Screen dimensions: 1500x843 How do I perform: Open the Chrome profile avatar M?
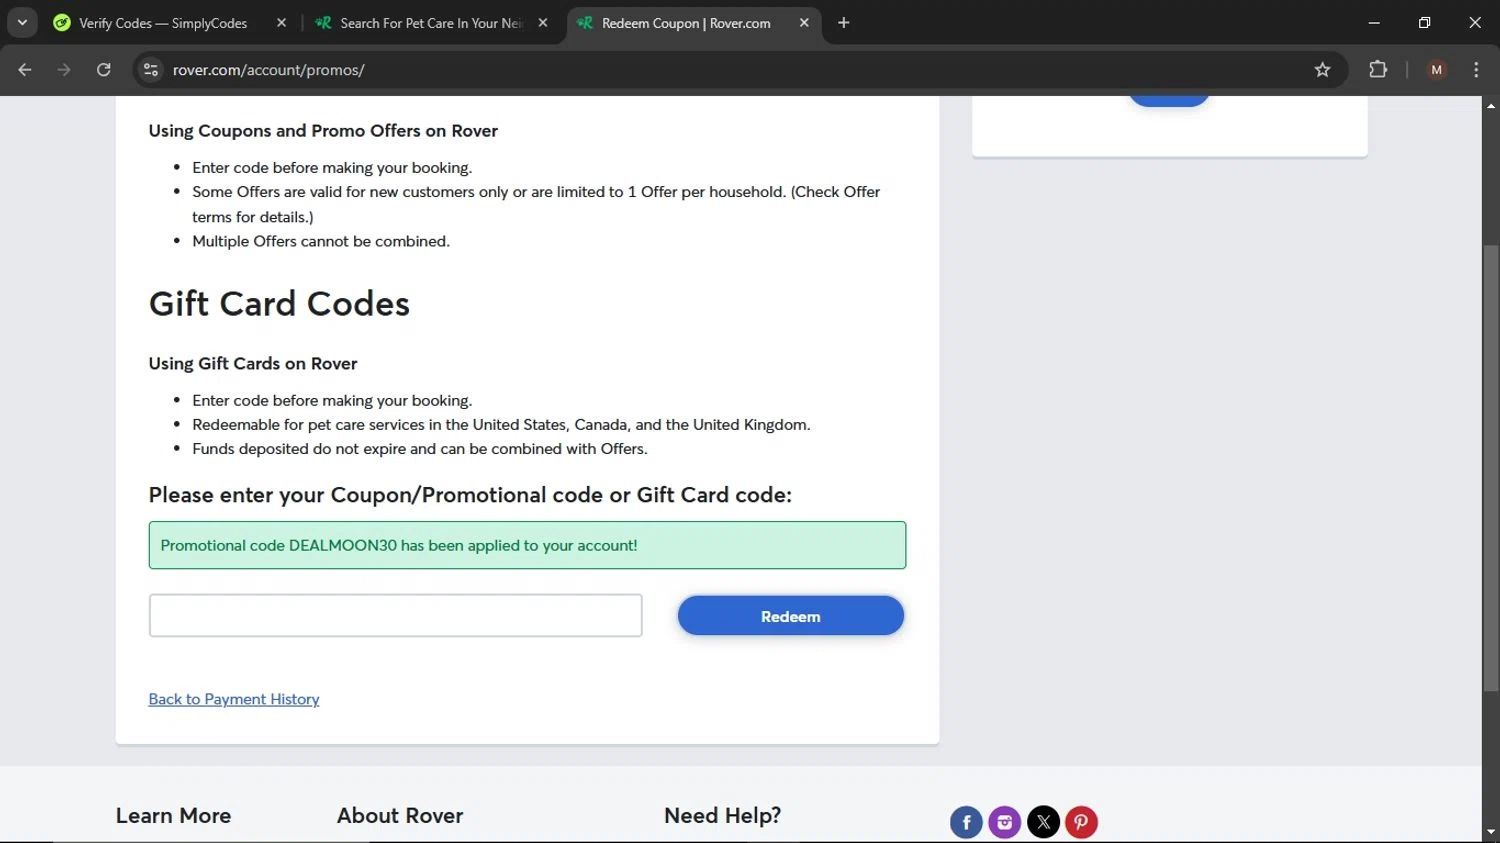click(x=1437, y=70)
